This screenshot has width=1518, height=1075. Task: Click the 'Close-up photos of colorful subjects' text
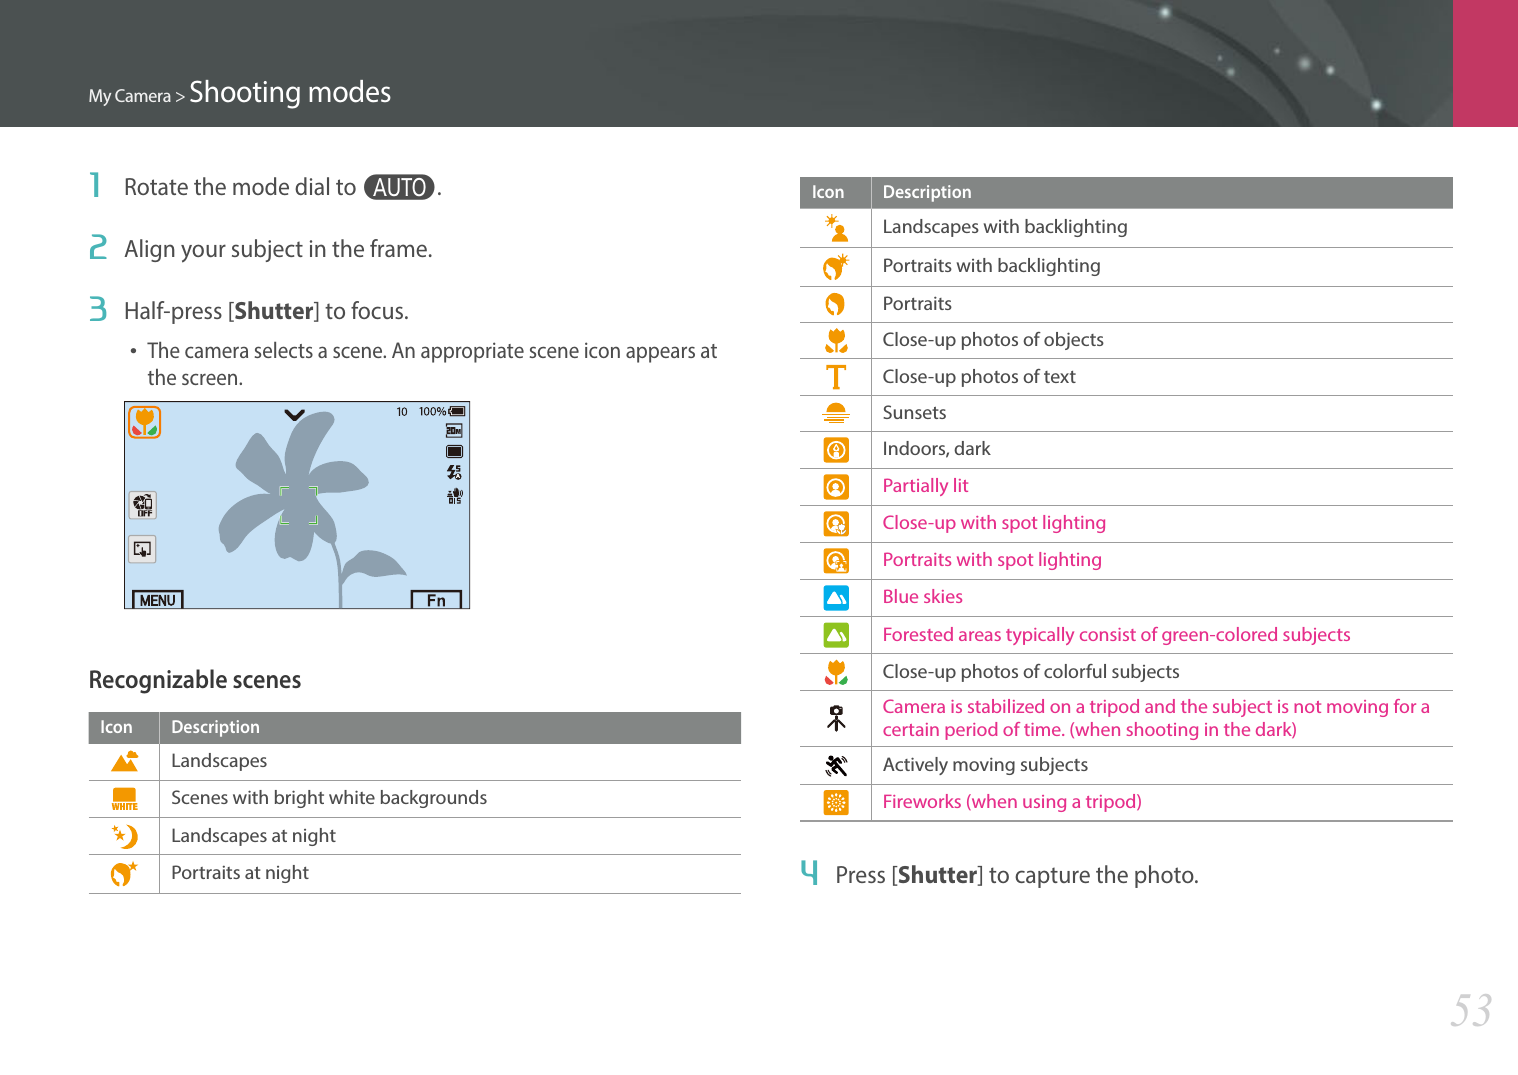click(x=1031, y=673)
